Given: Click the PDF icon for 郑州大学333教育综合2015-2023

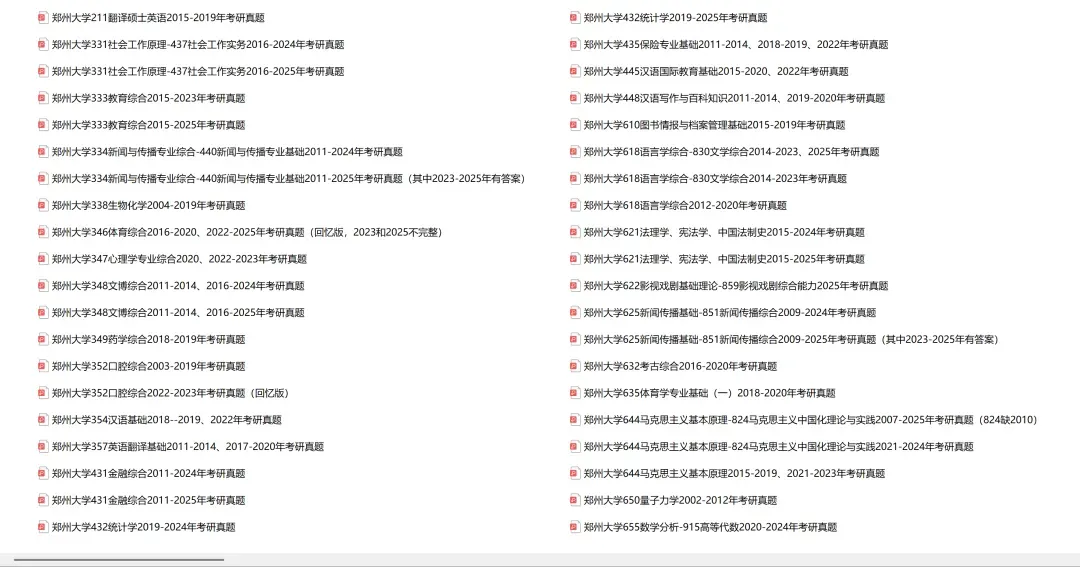Looking at the screenshot, I should [43, 99].
